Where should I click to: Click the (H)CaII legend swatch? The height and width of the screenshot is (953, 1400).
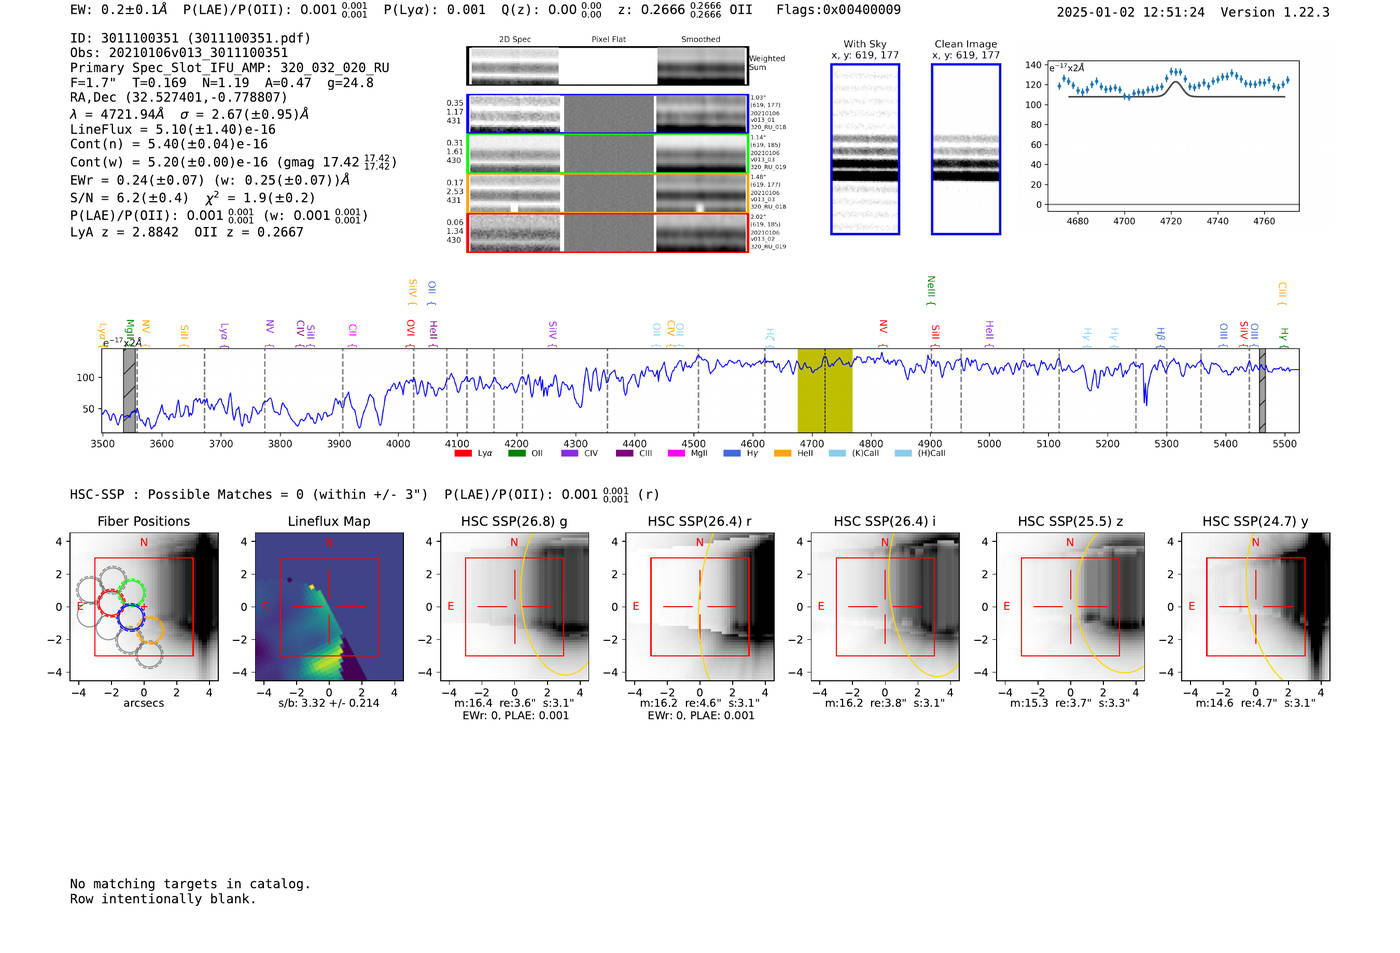coord(903,453)
